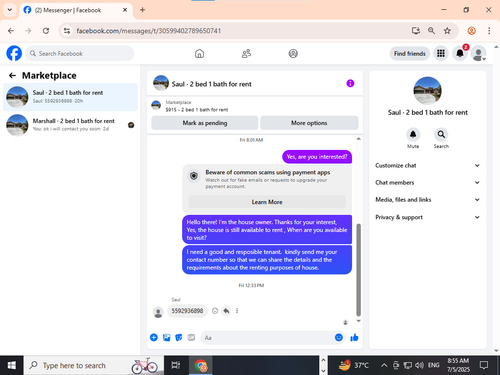Click the 'Yes, are you interested?' message
The image size is (500, 375).
tap(317, 157)
